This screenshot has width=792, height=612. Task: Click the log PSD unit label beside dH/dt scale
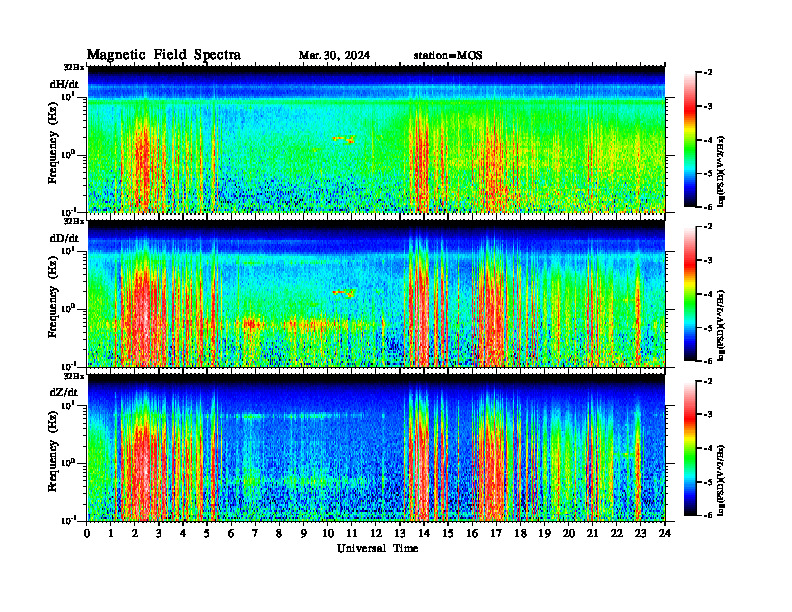point(721,171)
